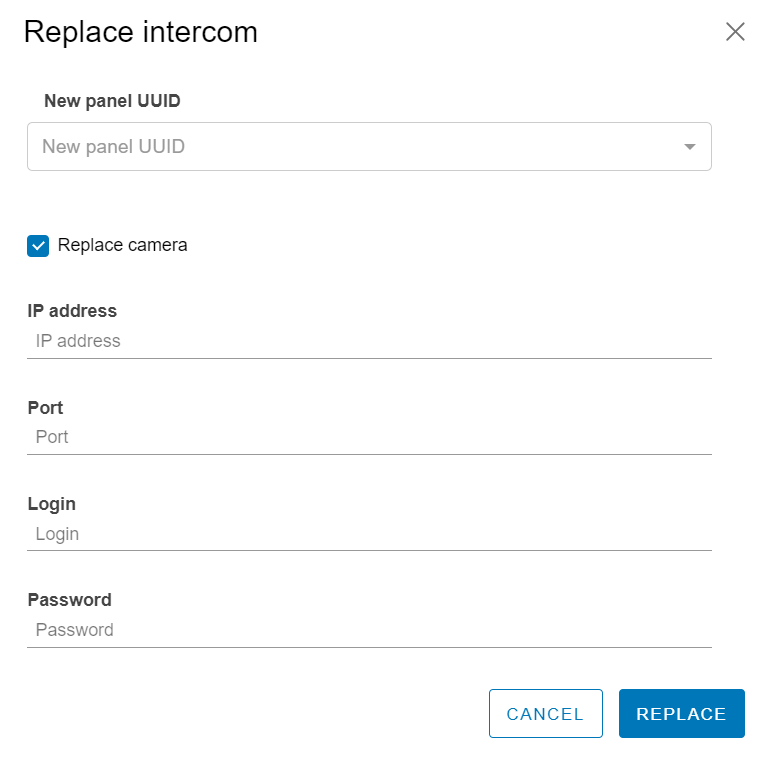This screenshot has height=763, width=763.
Task: Click the bold IP address label
Action: [72, 311]
